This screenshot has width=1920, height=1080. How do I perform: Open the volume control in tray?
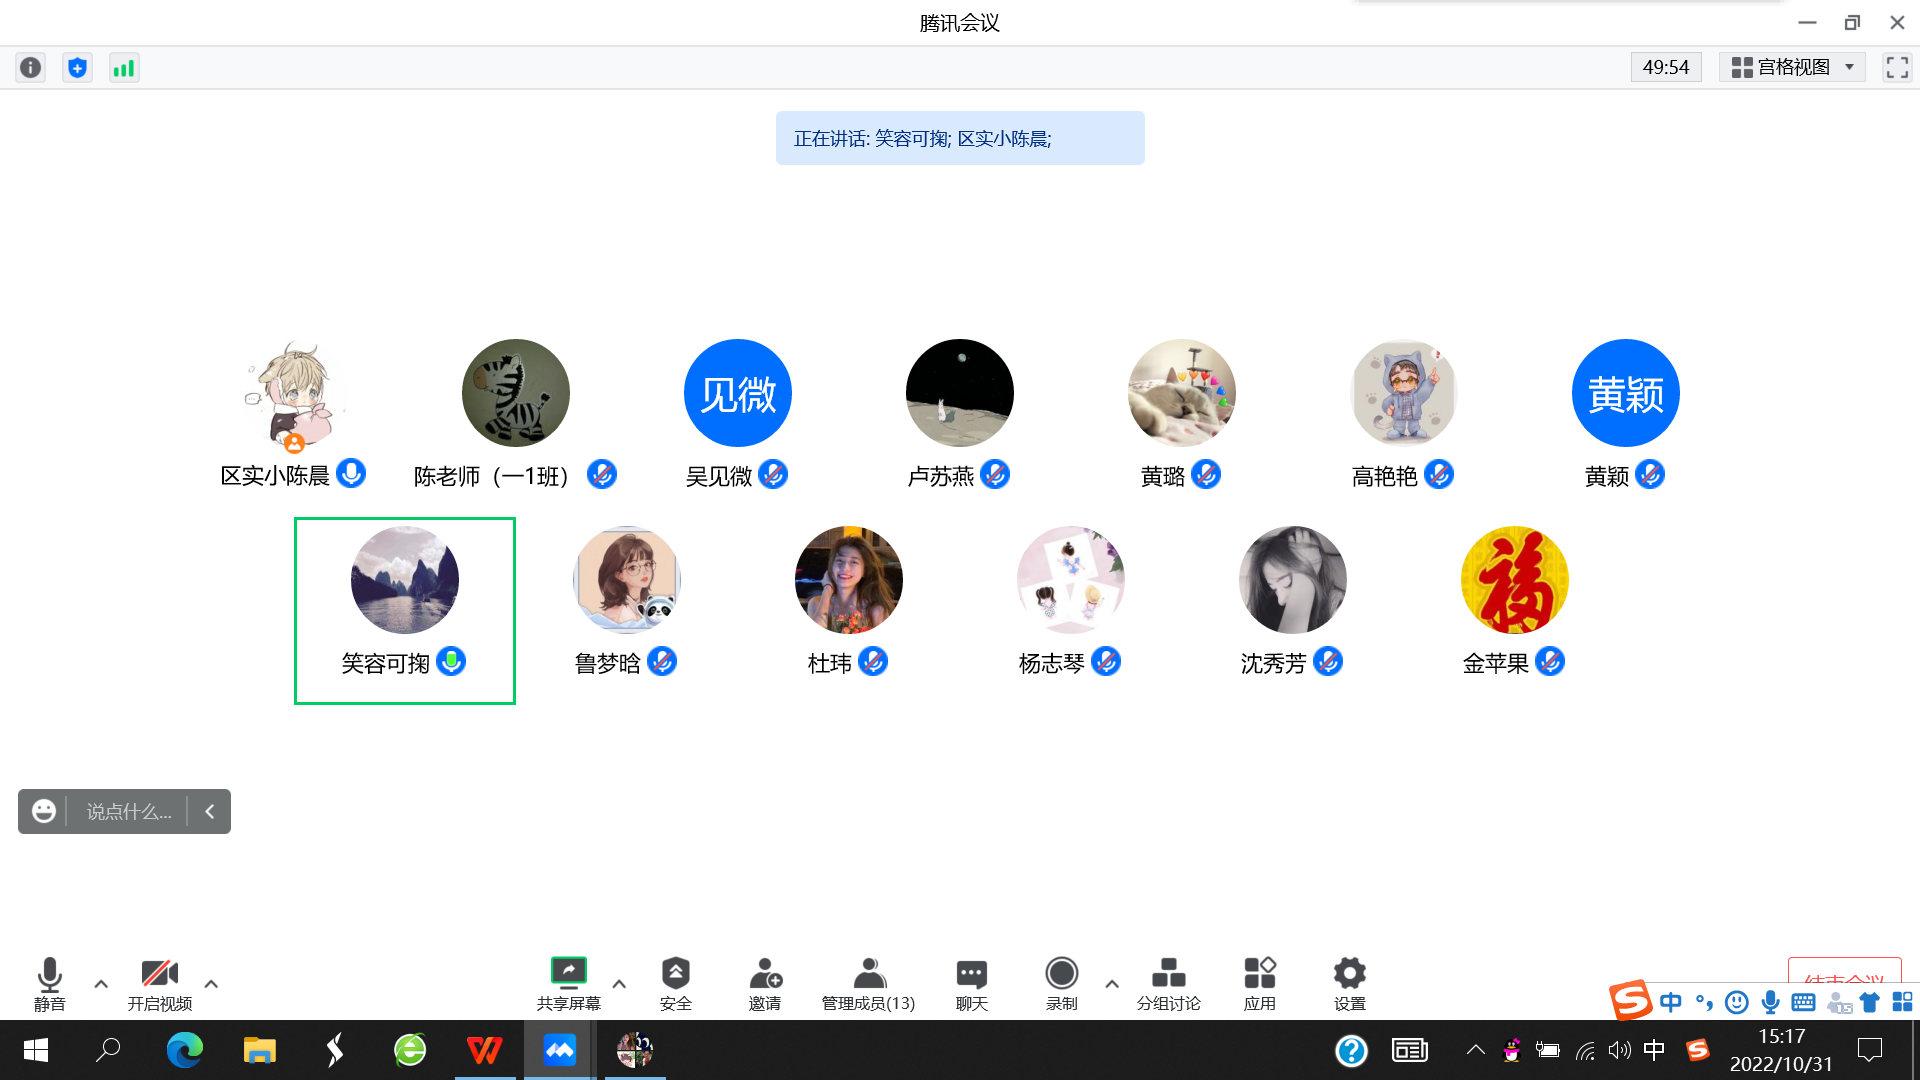click(x=1620, y=1050)
